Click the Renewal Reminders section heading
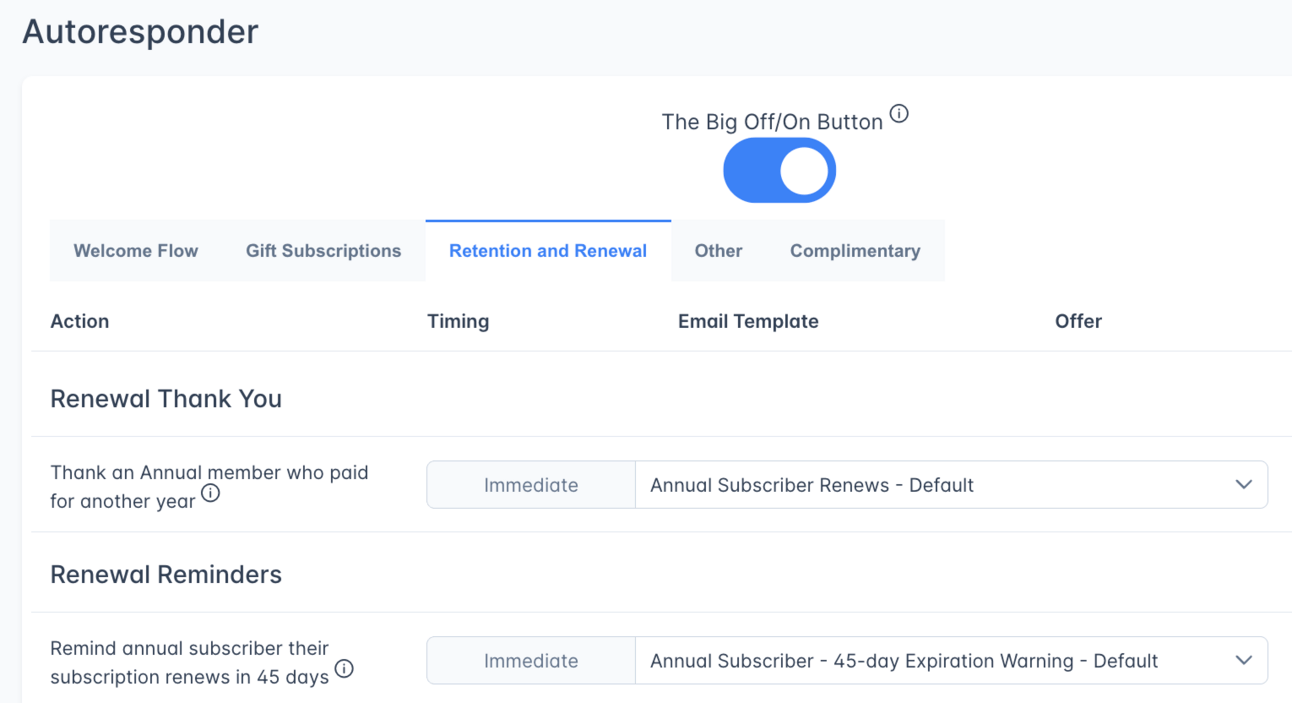1292x703 pixels. click(166, 574)
